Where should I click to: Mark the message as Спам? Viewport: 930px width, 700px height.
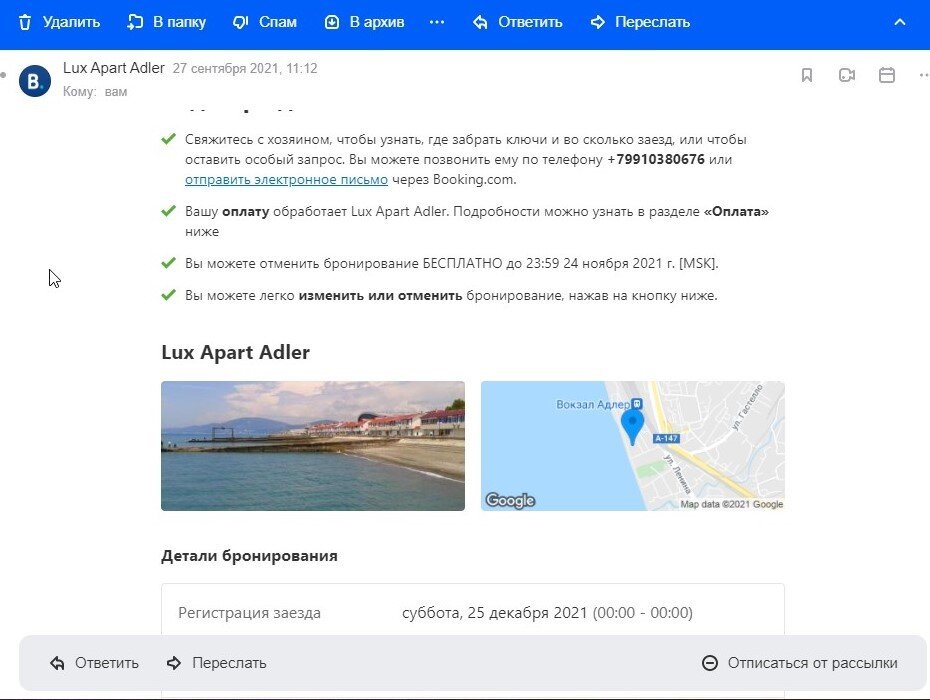(x=265, y=23)
